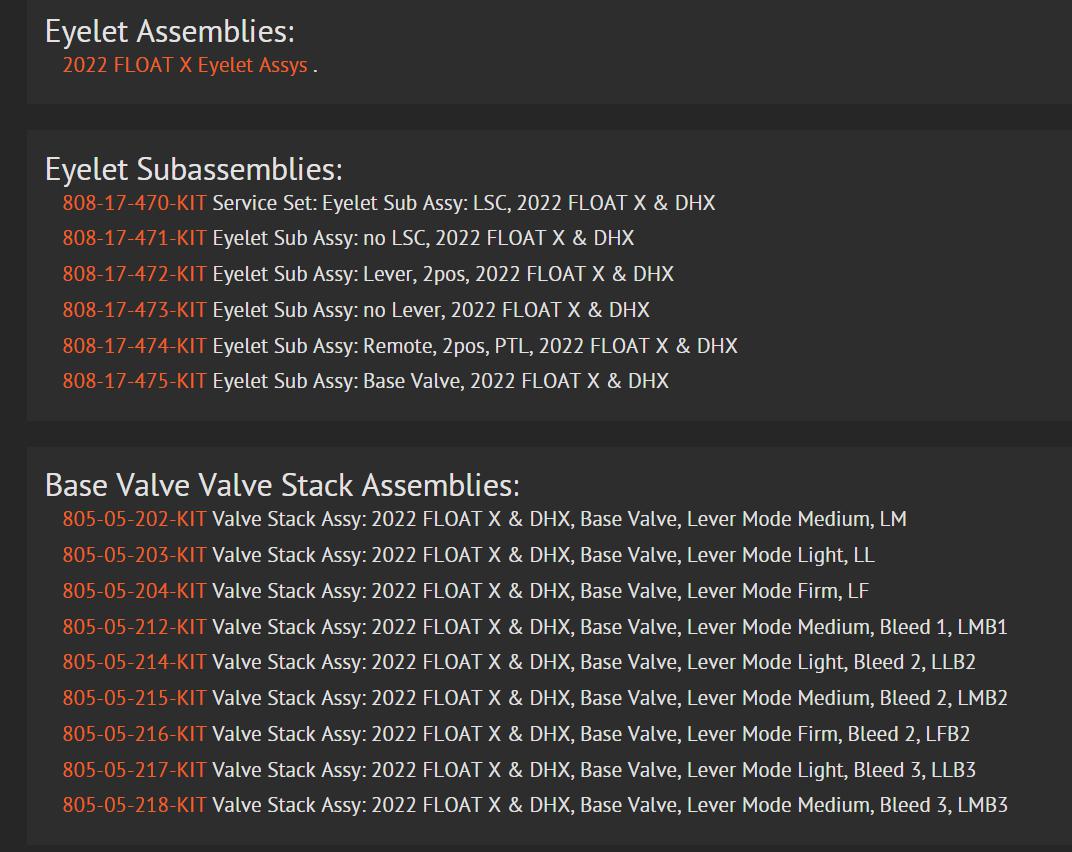Open part 808-17-473-KIT link
1072x852 pixels.
coord(134,310)
